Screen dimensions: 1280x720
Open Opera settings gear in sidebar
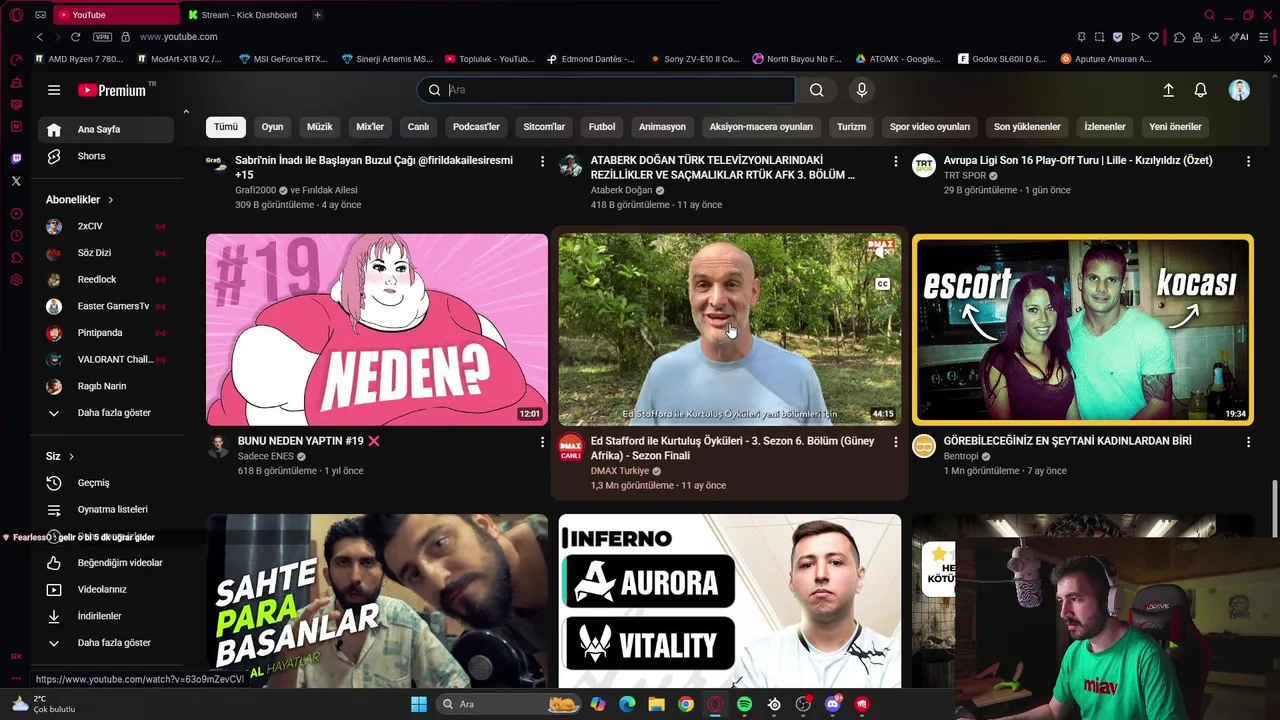[x=16, y=280]
